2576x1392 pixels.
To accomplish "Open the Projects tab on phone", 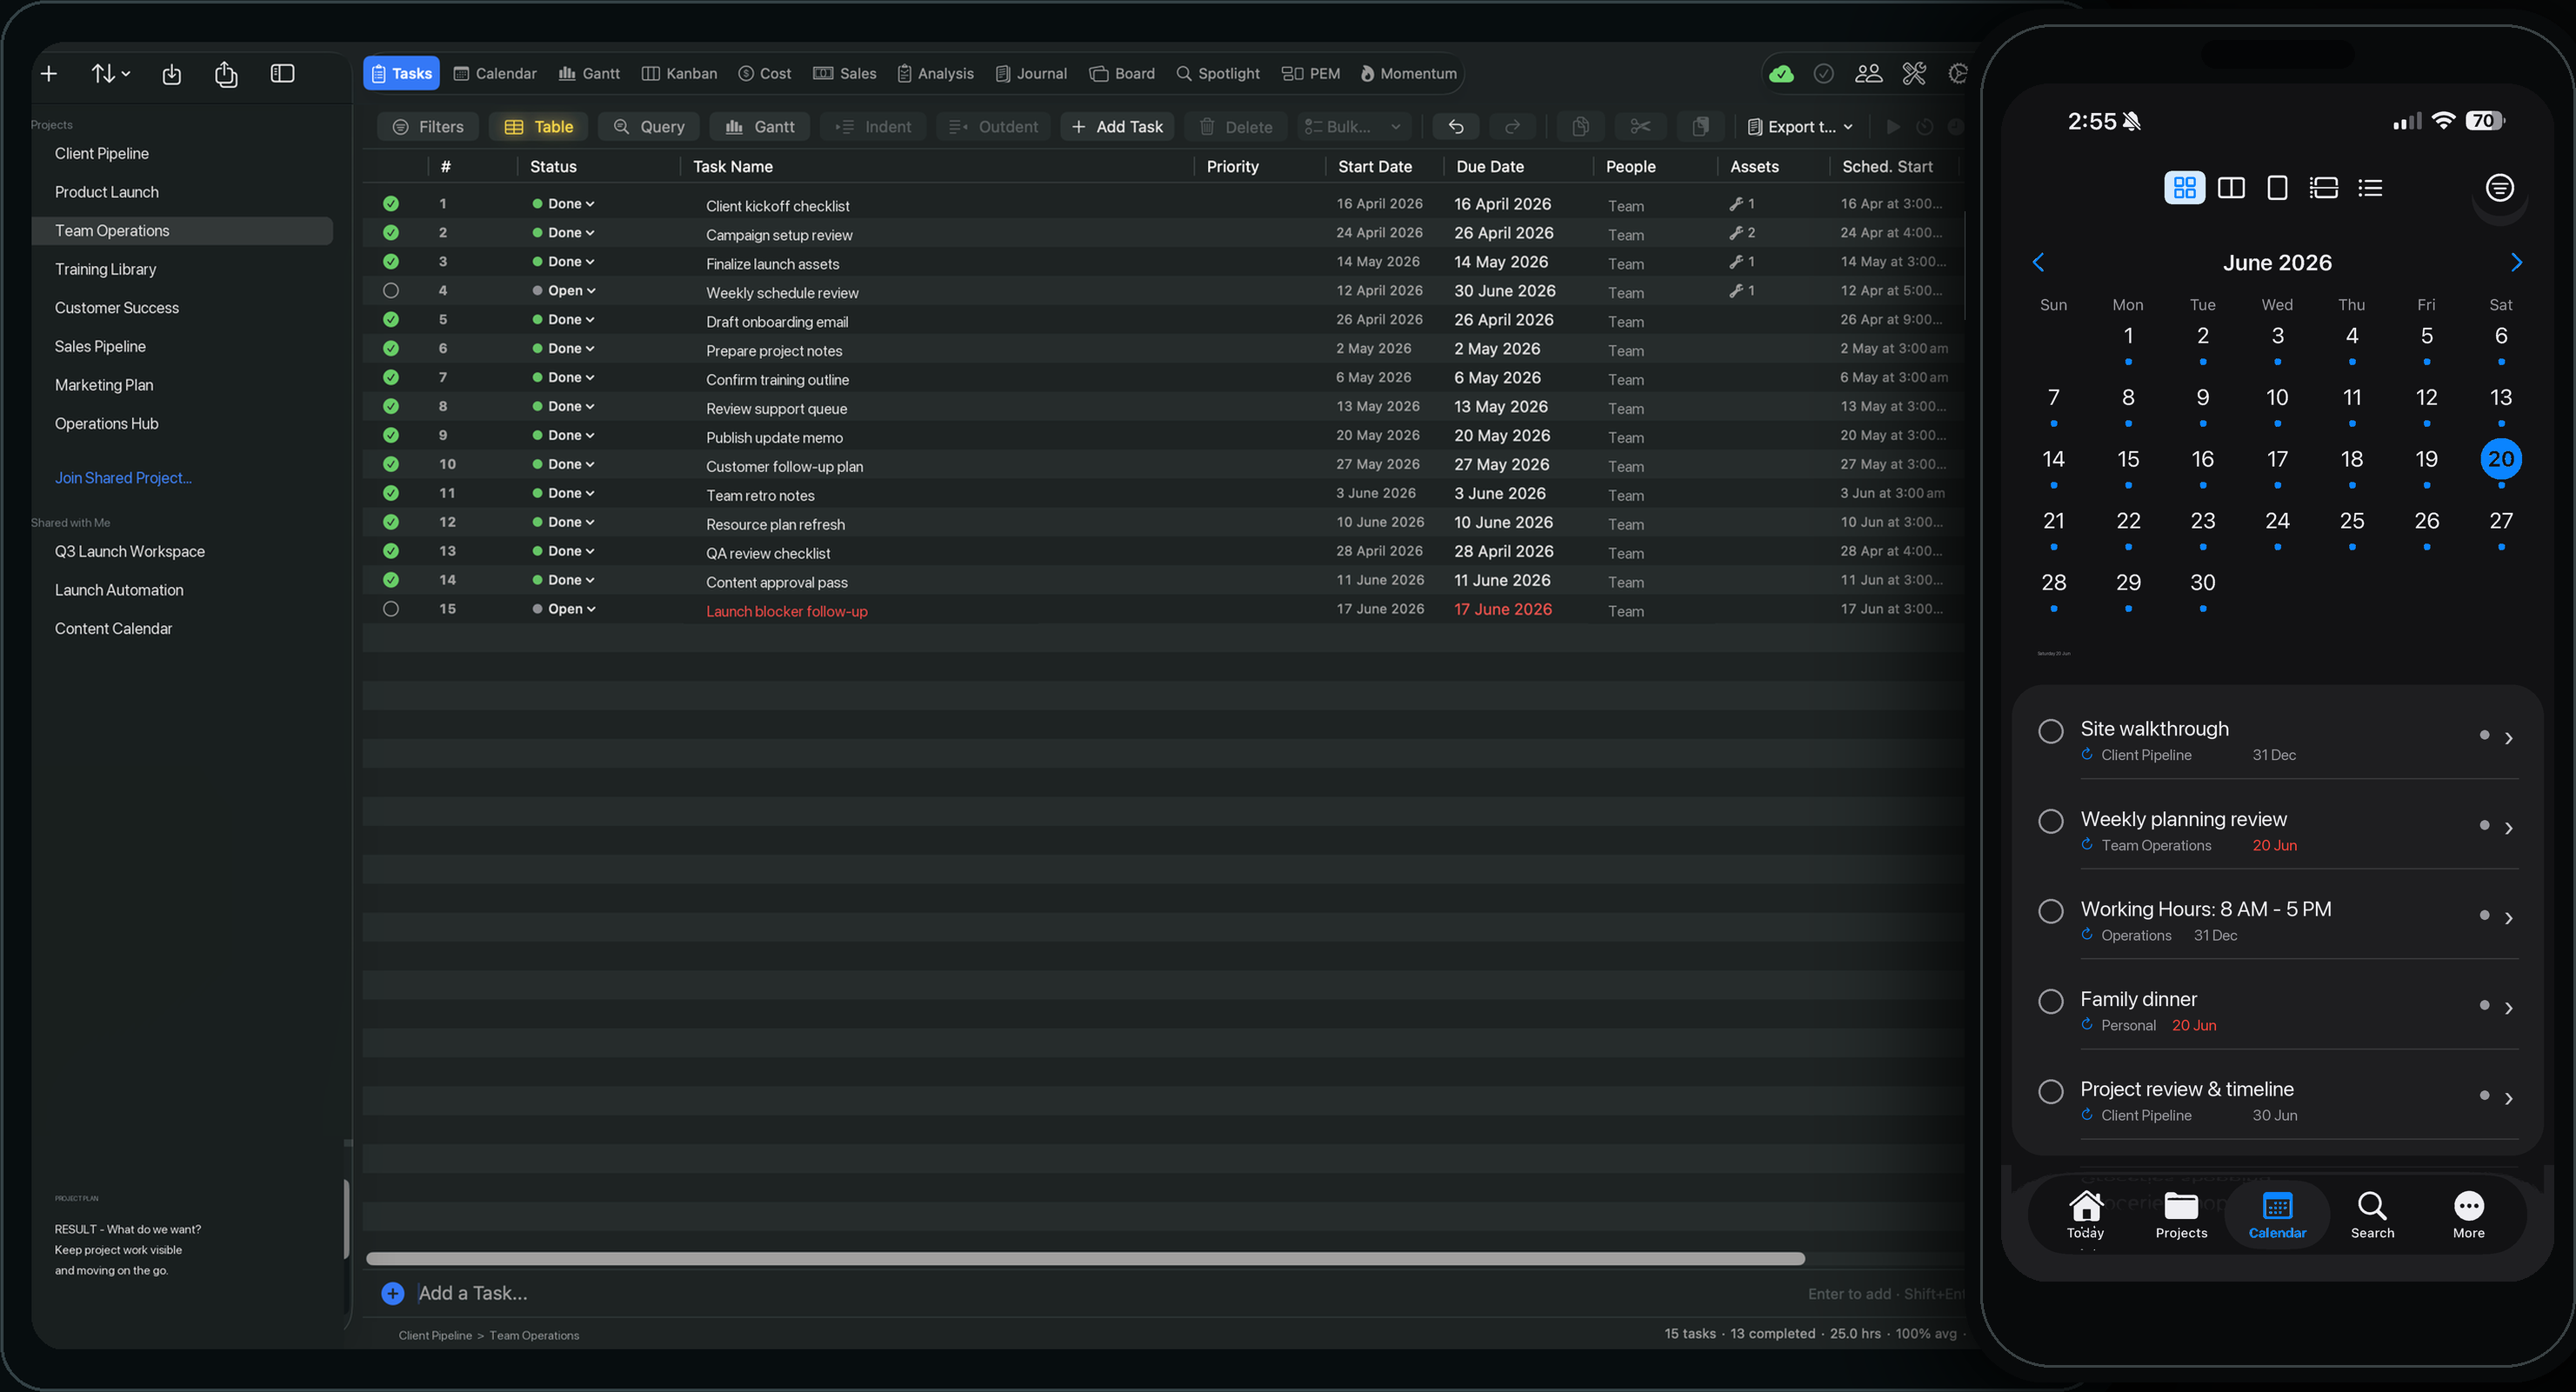I will (2181, 1214).
